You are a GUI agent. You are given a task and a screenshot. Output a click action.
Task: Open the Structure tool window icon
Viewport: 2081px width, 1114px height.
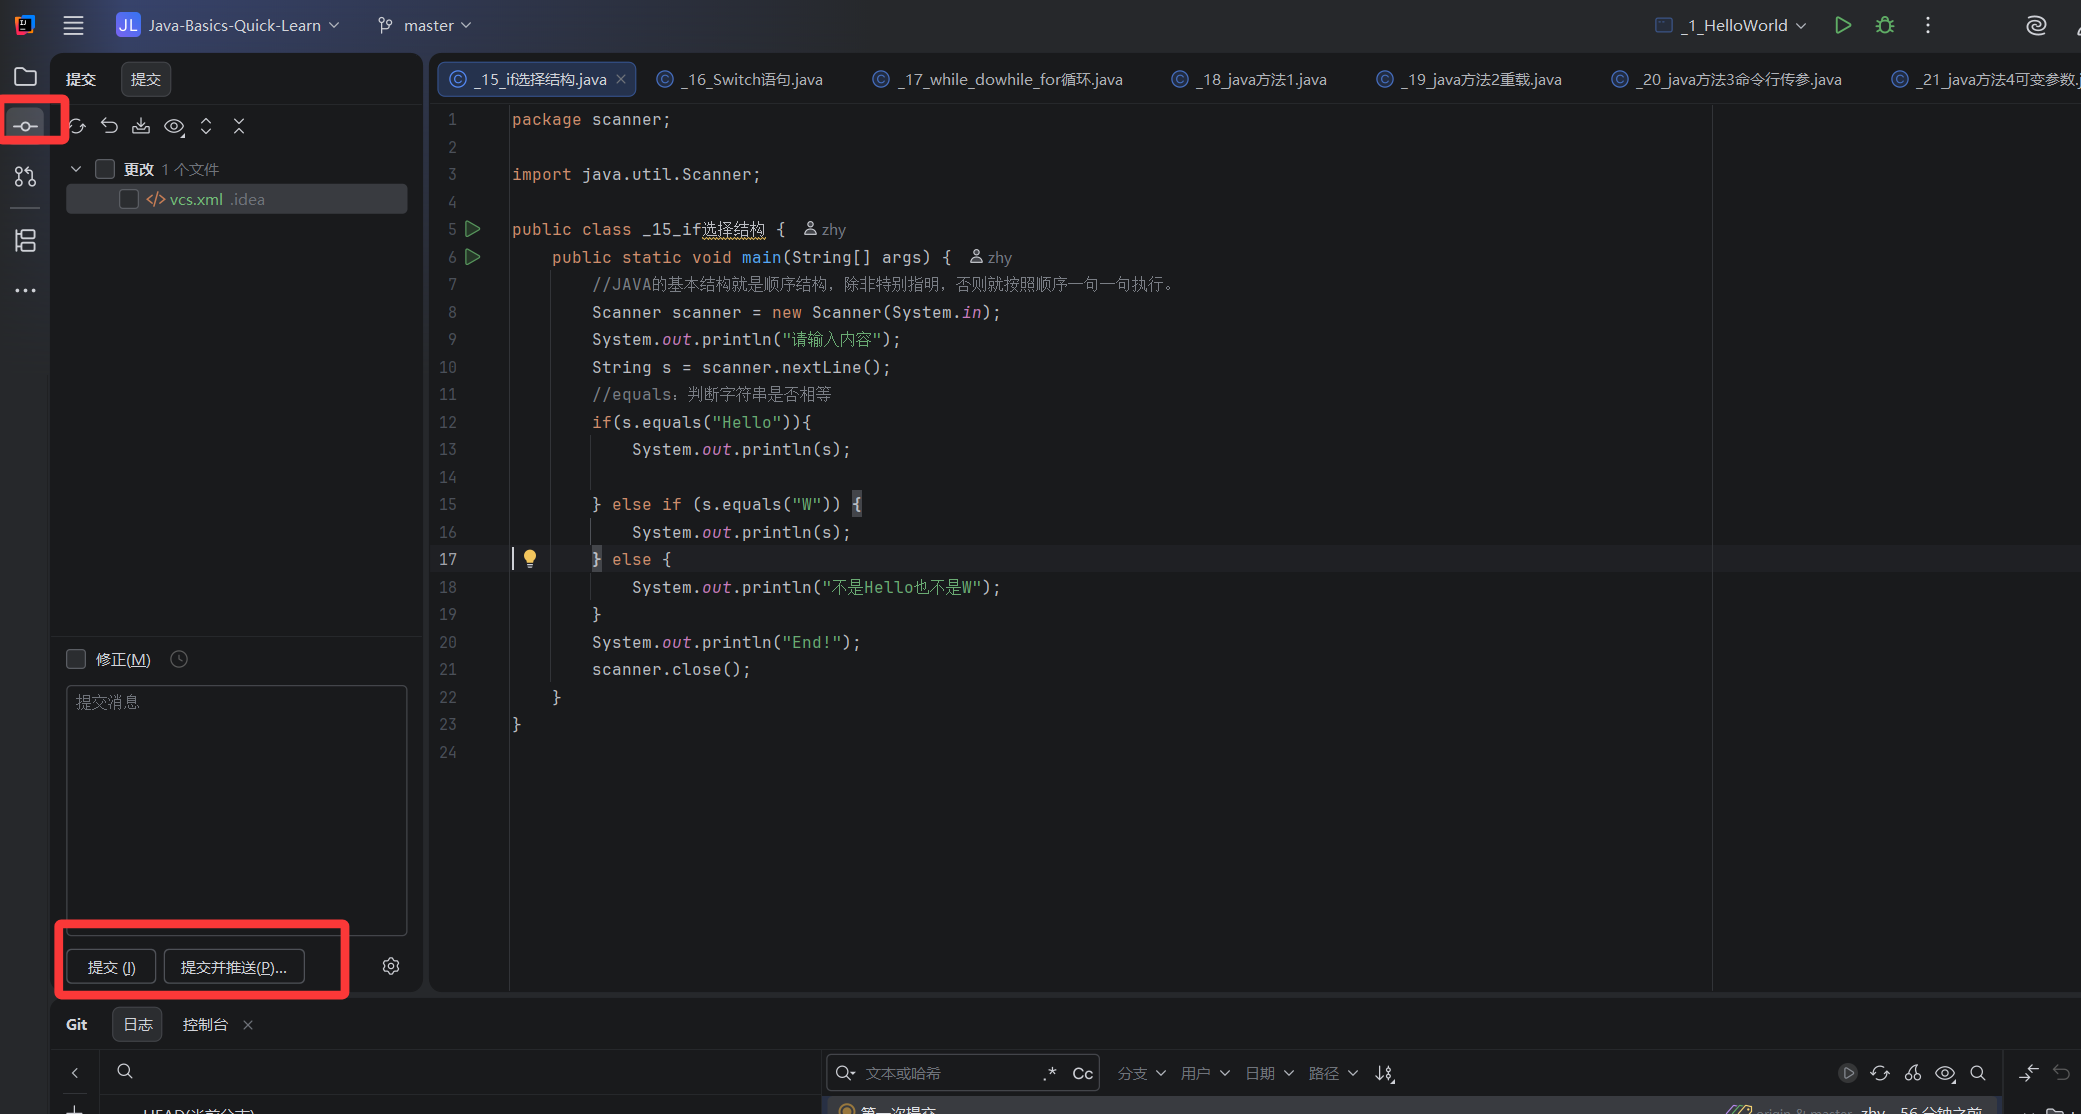point(26,240)
